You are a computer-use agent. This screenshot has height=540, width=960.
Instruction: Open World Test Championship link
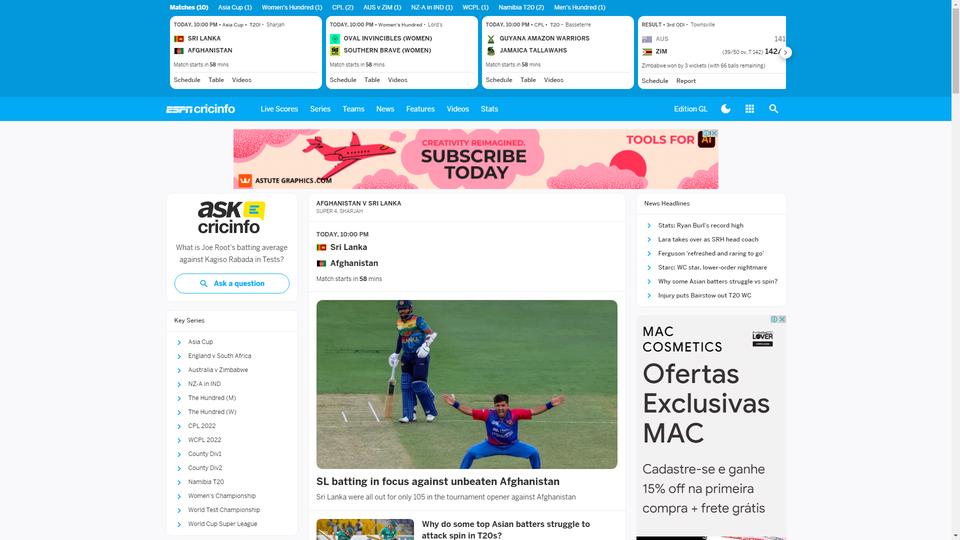pyautogui.click(x=224, y=510)
